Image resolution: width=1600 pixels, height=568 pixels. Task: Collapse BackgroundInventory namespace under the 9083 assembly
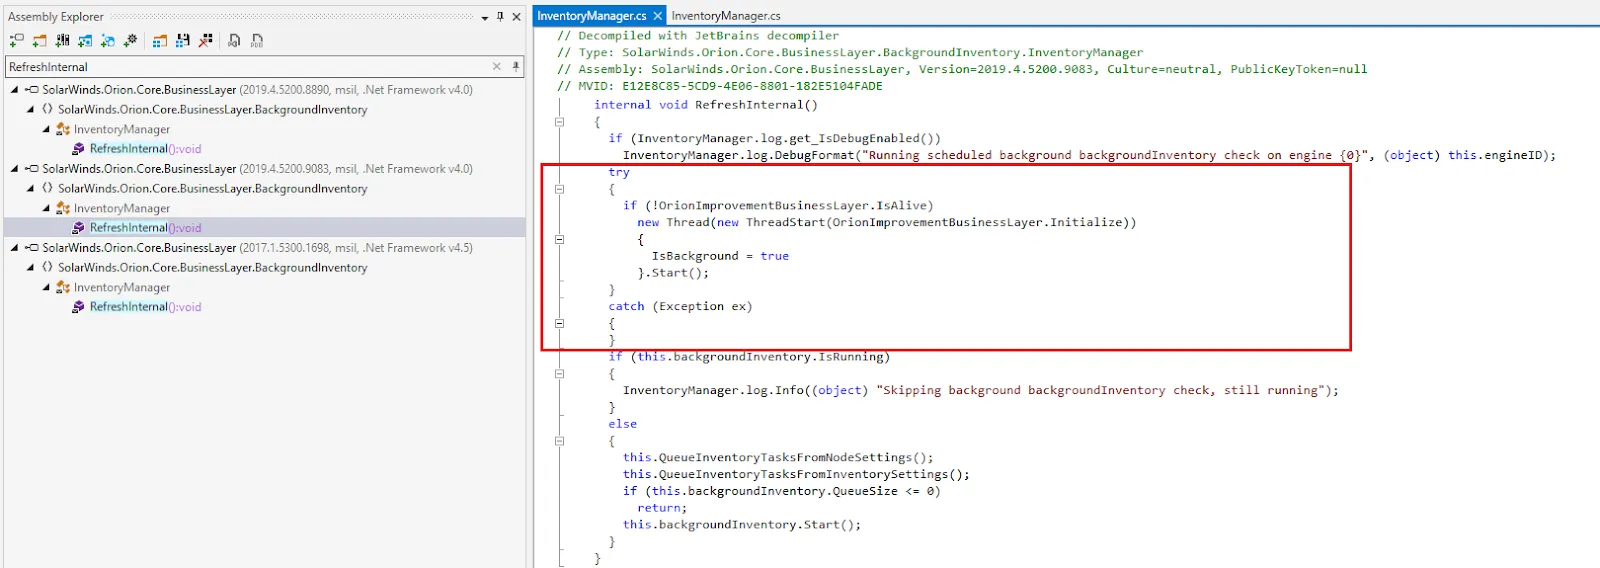(30, 188)
